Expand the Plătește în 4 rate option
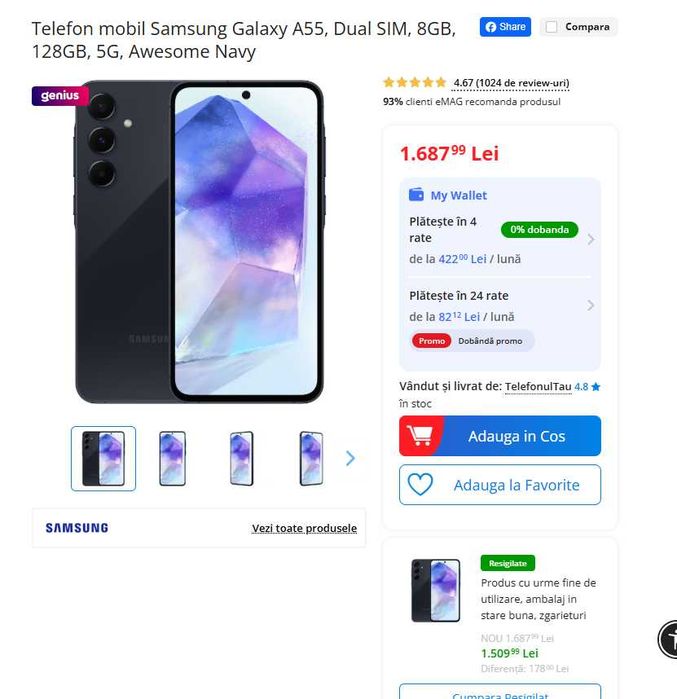 591,240
